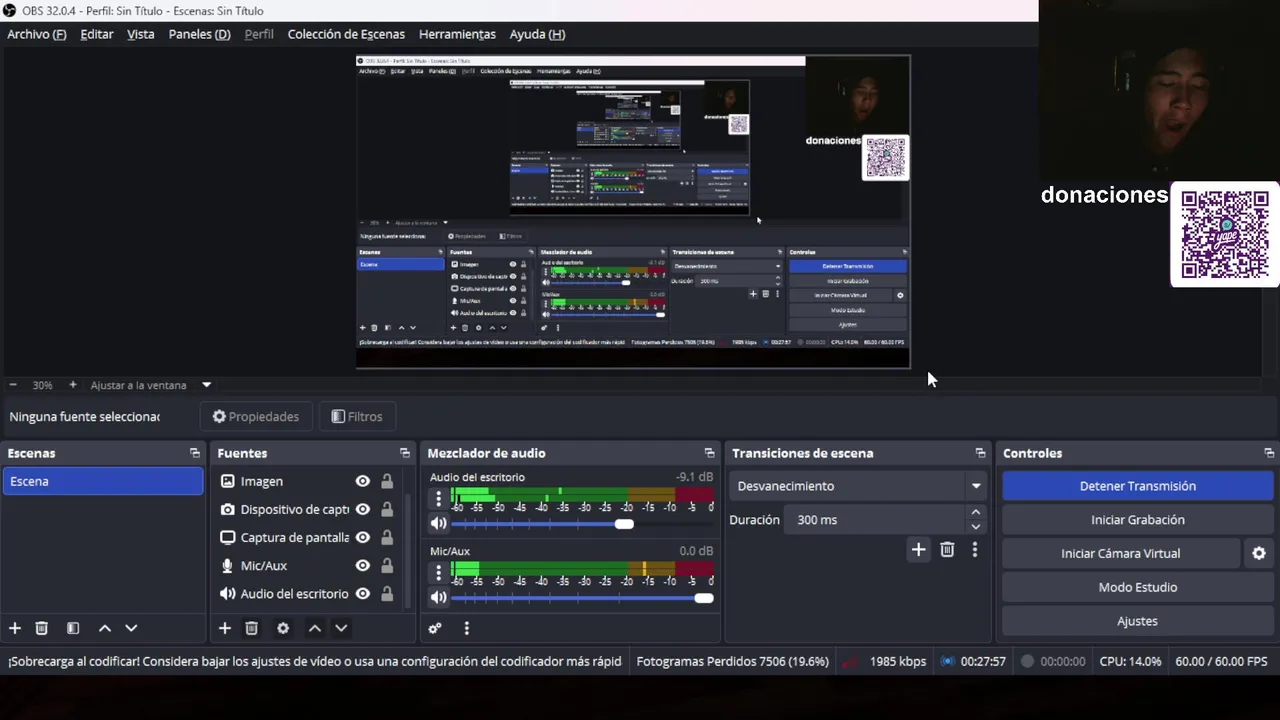Screen dimensions: 1280x720
Task: Mute Audio del escritorio speaker icon
Action: tap(438, 523)
